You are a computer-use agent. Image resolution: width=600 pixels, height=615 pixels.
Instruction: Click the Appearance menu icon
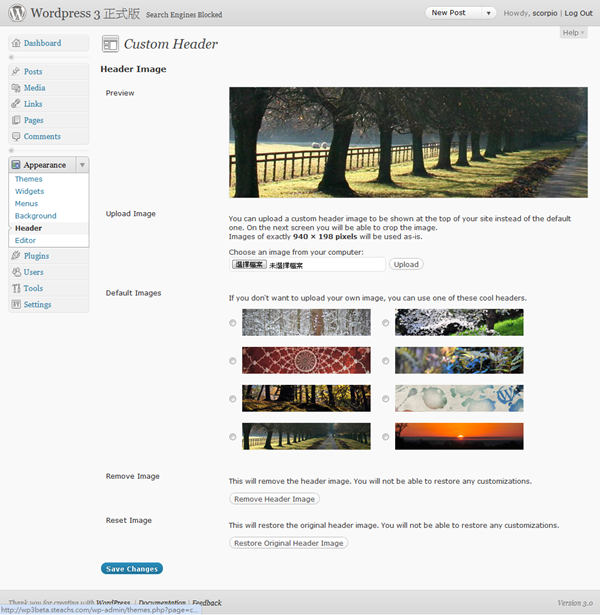pos(16,165)
